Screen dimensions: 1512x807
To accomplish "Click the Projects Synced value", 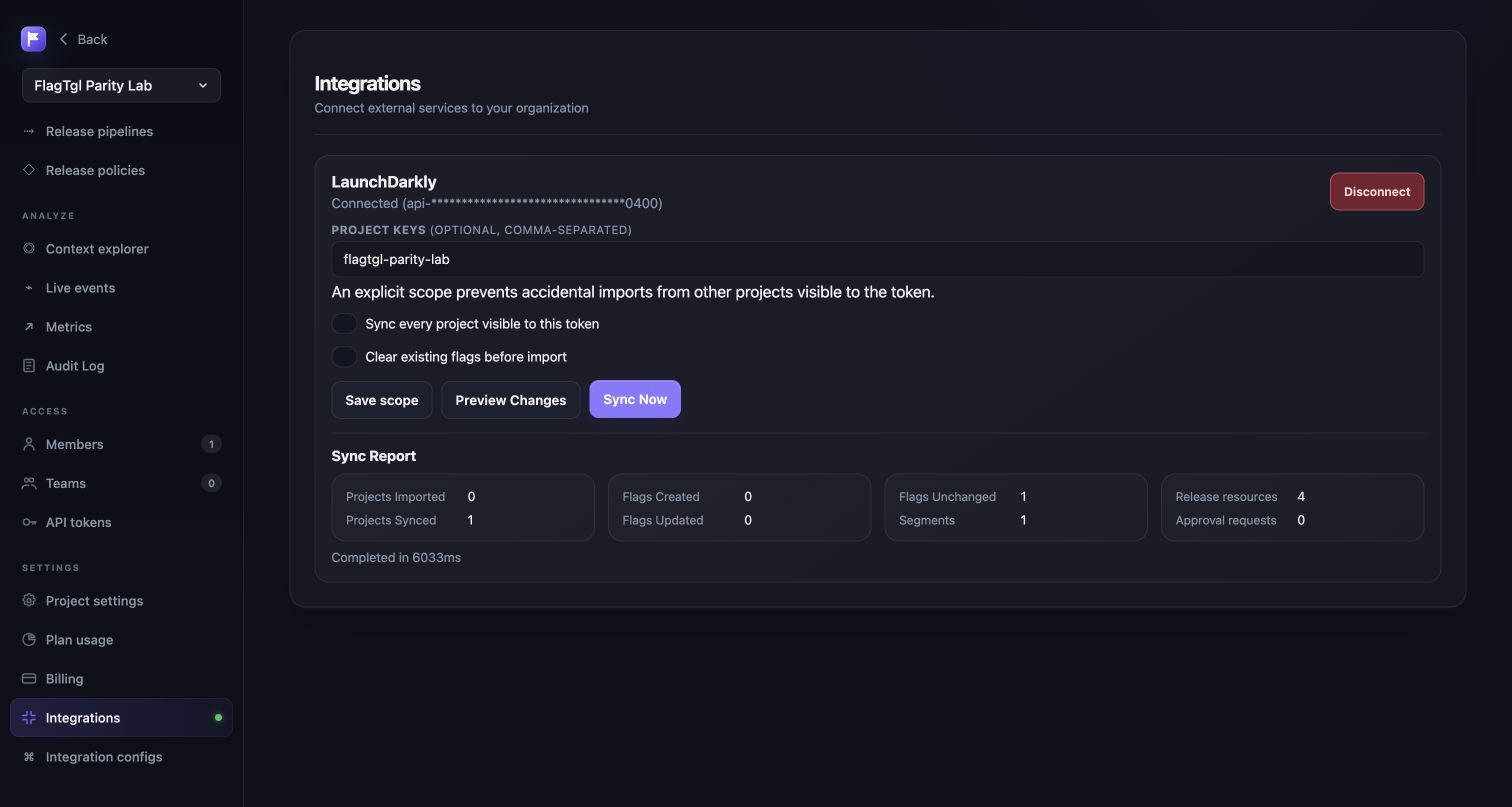I will pos(470,520).
